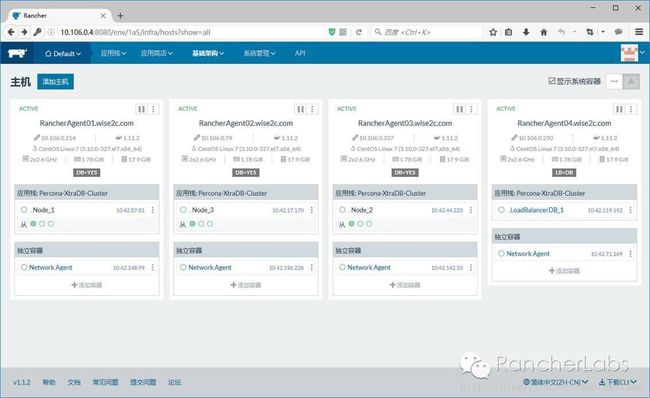
Task: Open more actions menu for RancherAgent04 host
Action: coord(631,109)
